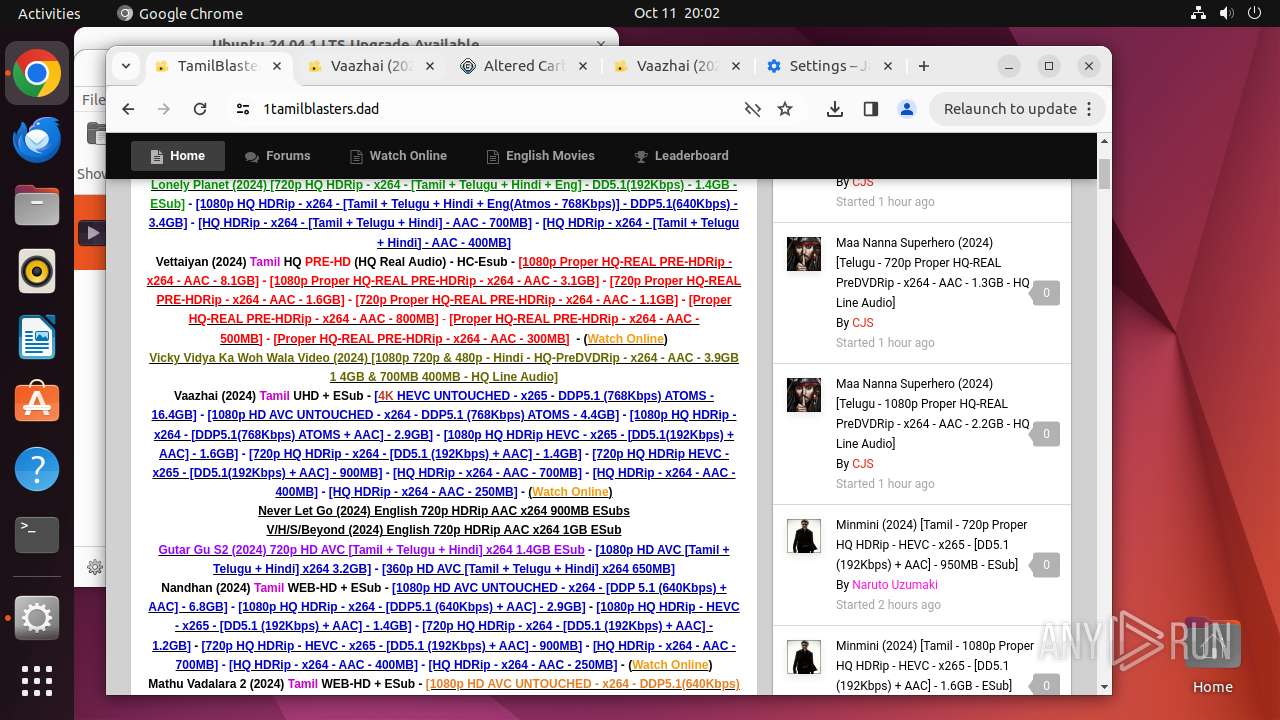Open V/H/S/Beyond (2024) English link
This screenshot has height=720, width=1280.
444,530
